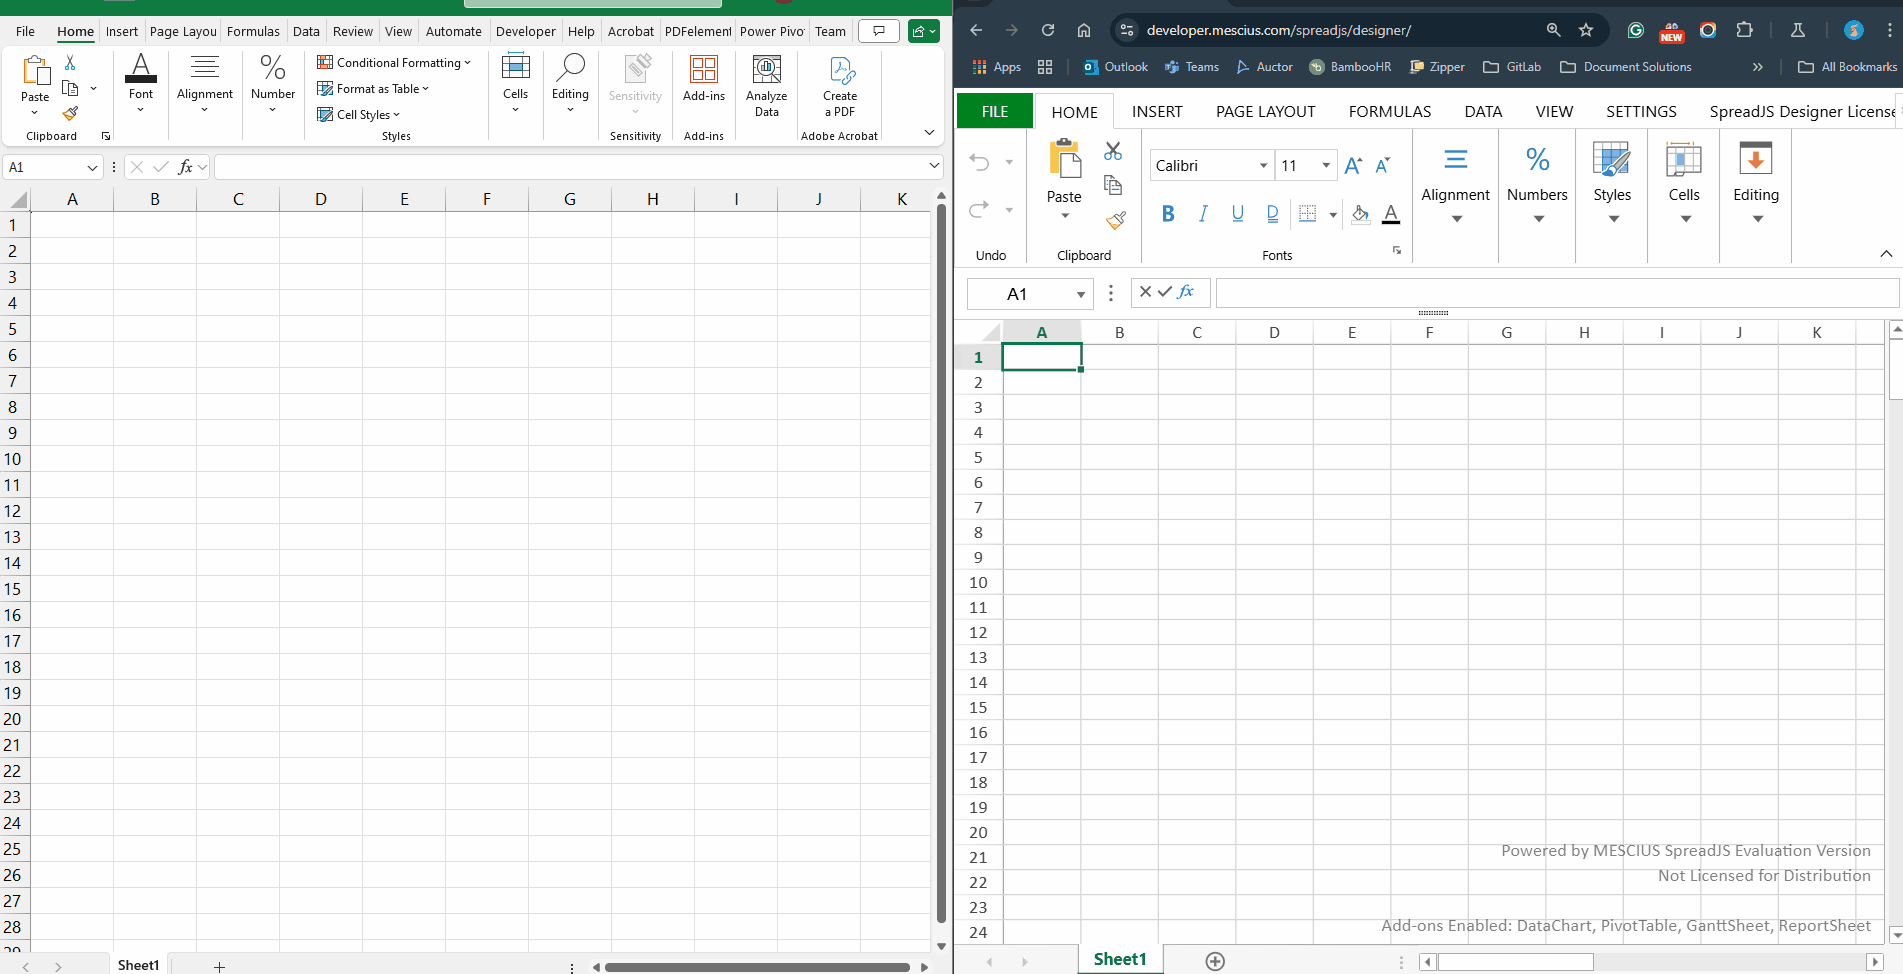1903x974 pixels.
Task: Toggle Bold in SpreadJS Fonts group
Action: [x=1168, y=213]
